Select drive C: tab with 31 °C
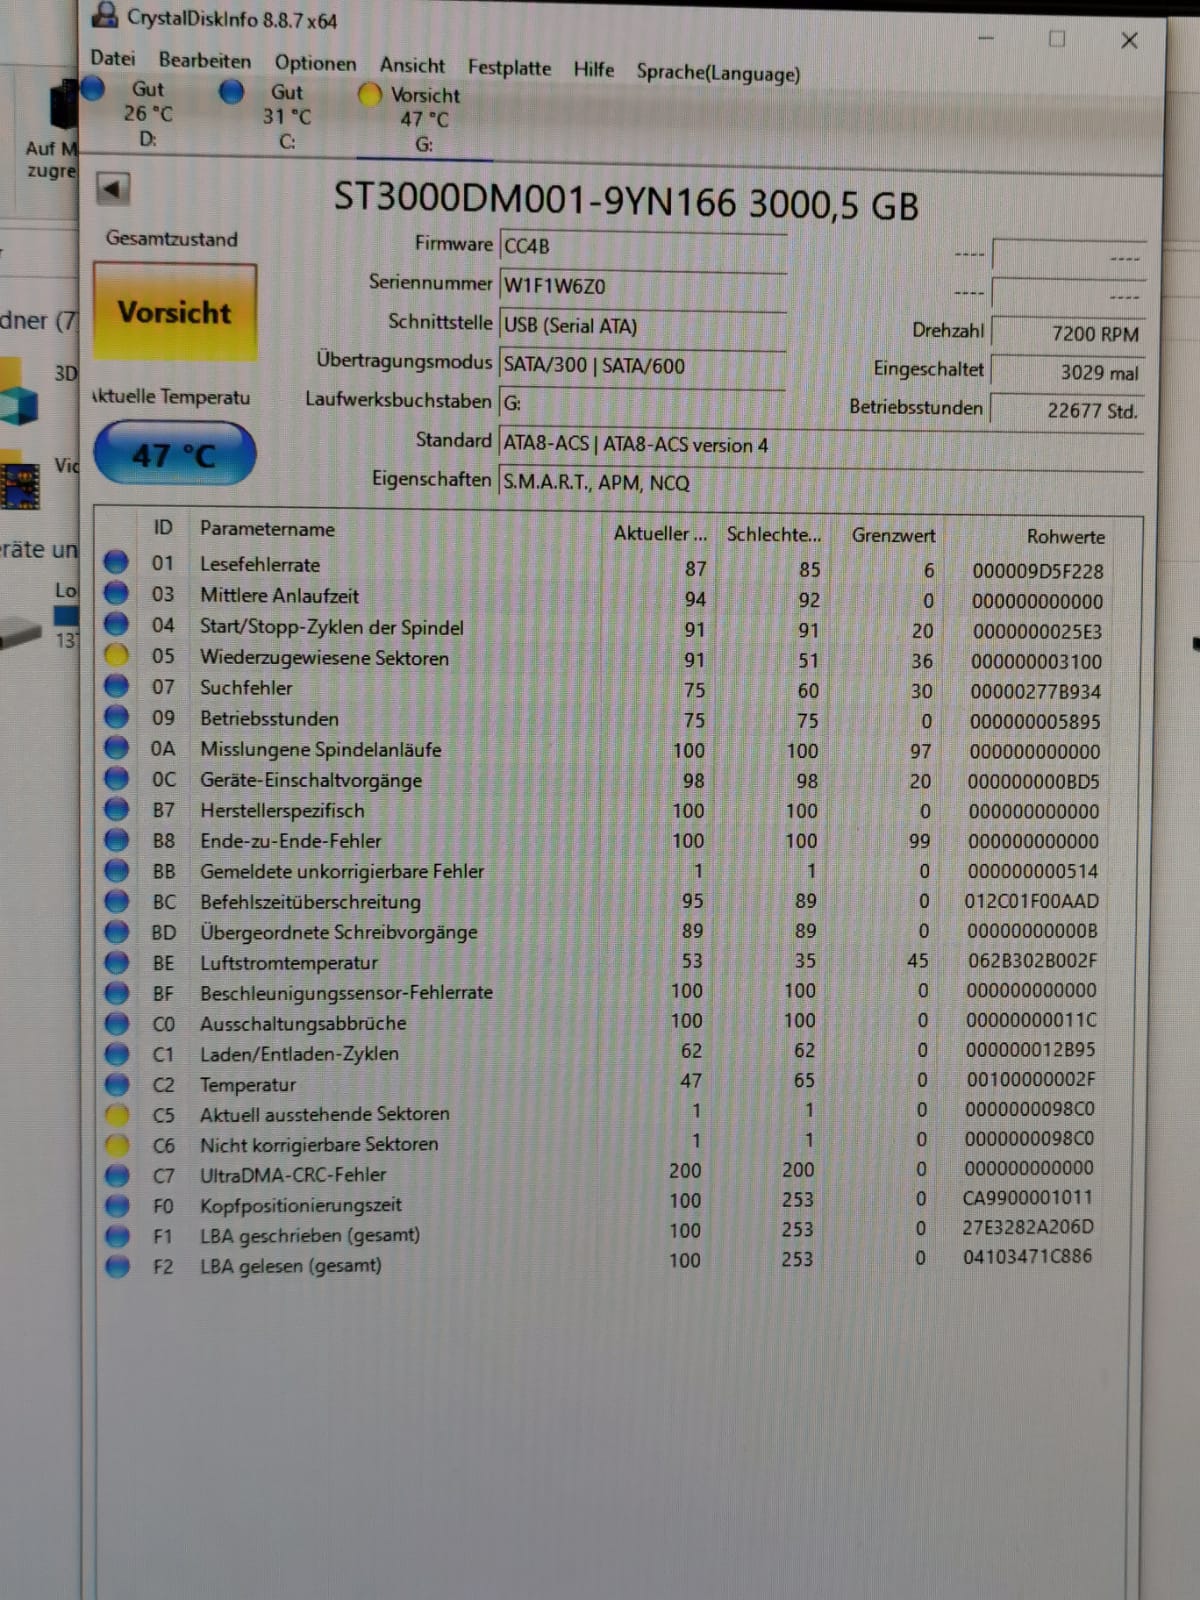This screenshot has width=1200, height=1600. click(270, 116)
